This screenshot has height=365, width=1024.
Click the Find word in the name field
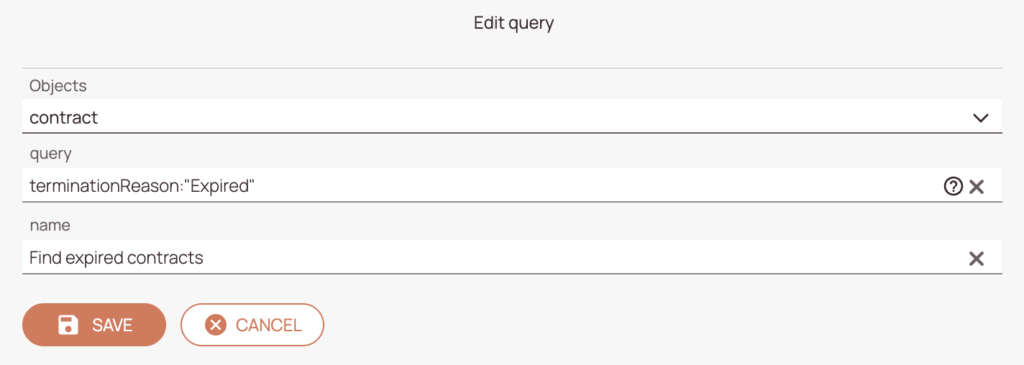[x=44, y=258]
